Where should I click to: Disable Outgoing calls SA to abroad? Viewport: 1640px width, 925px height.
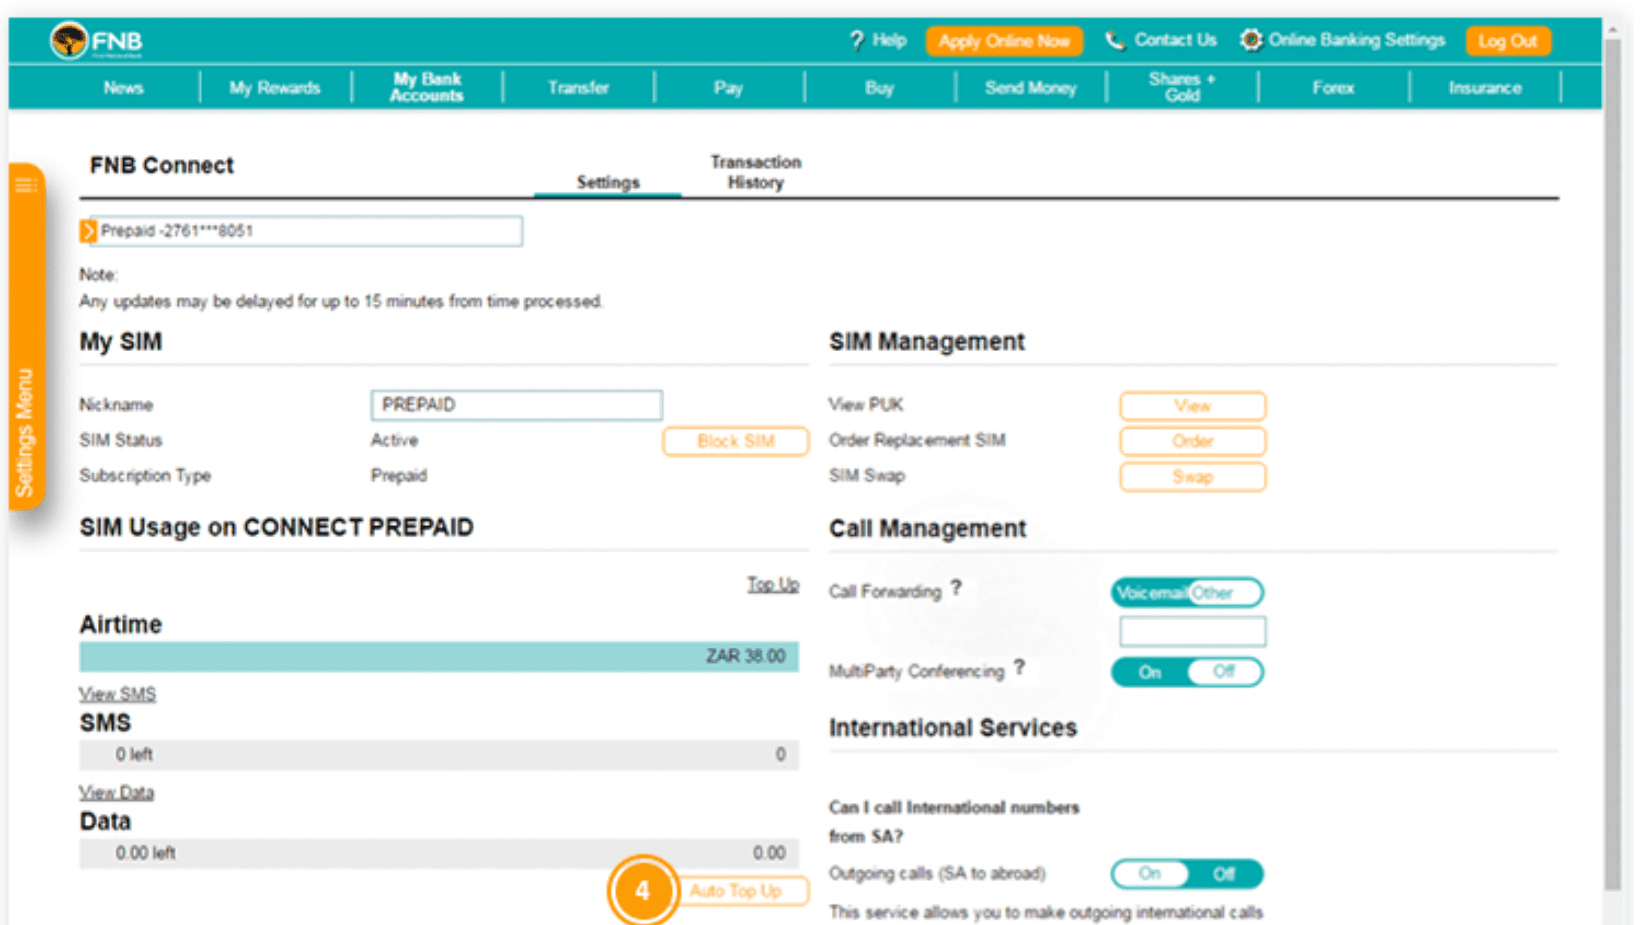pyautogui.click(x=1226, y=873)
